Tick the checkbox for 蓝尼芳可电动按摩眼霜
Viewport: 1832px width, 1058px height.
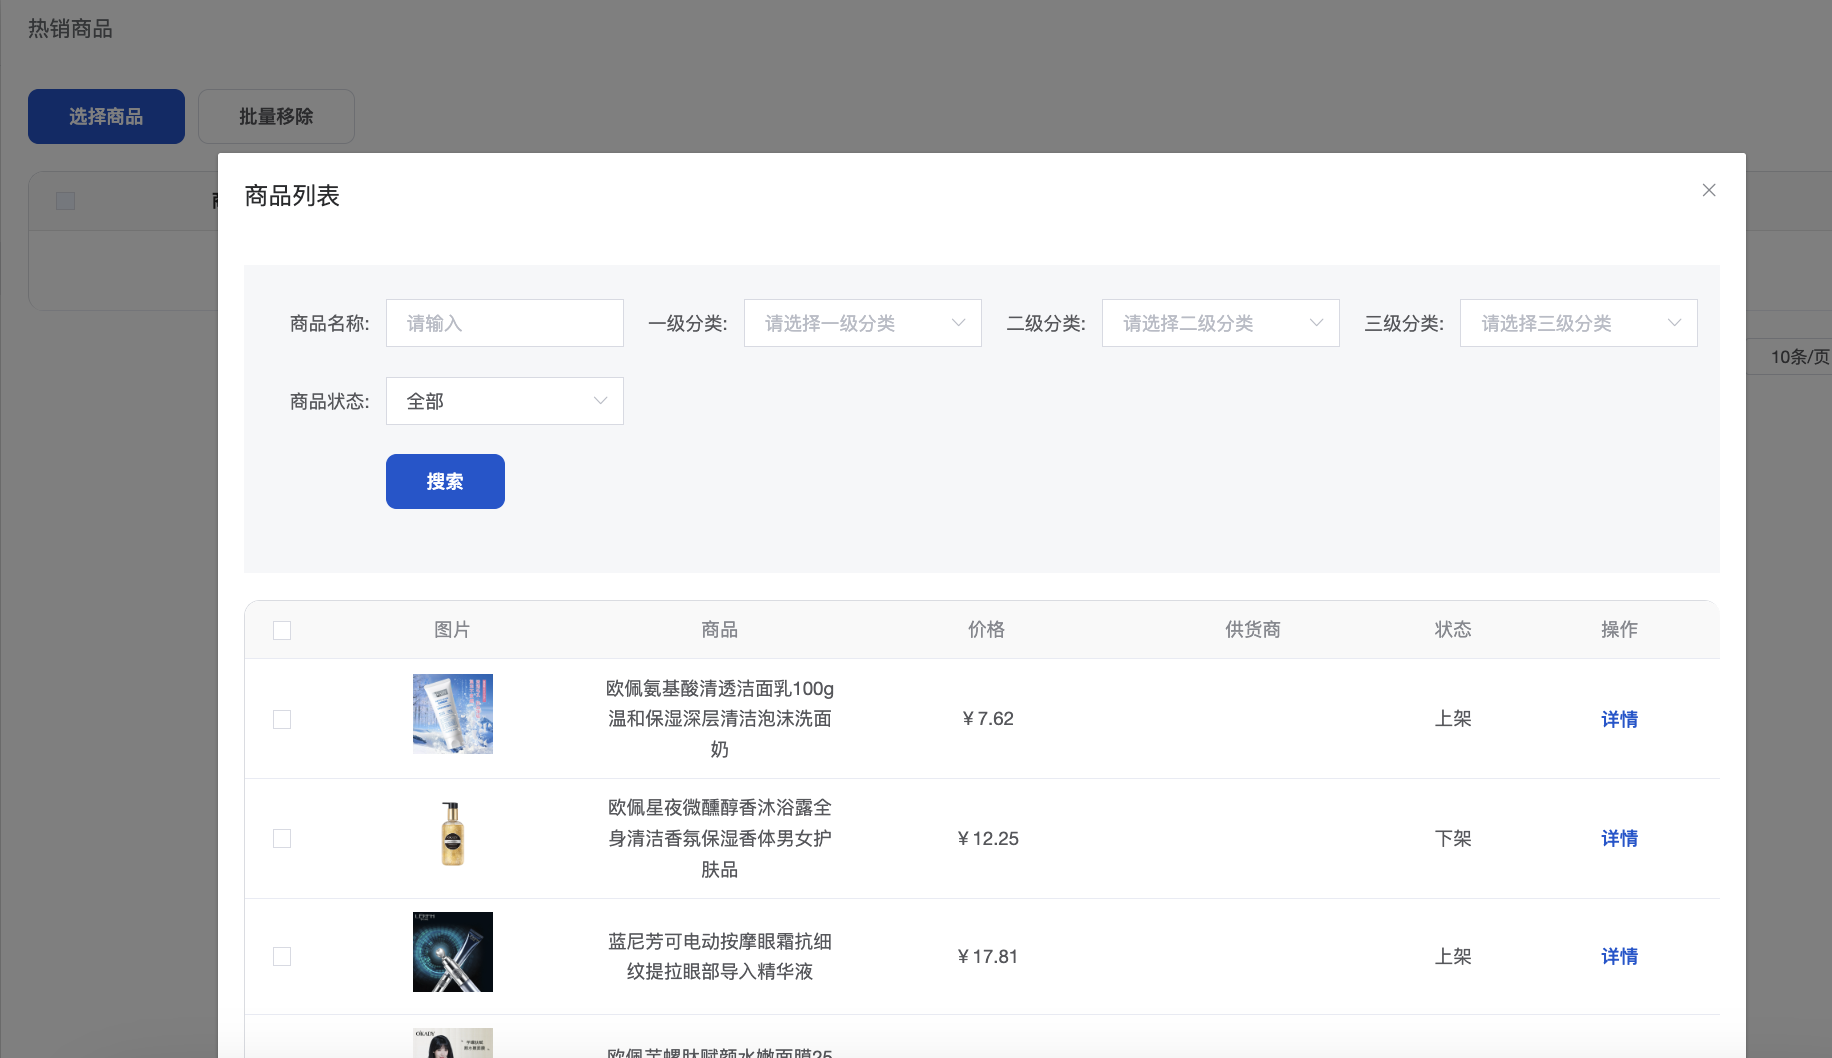click(x=282, y=957)
